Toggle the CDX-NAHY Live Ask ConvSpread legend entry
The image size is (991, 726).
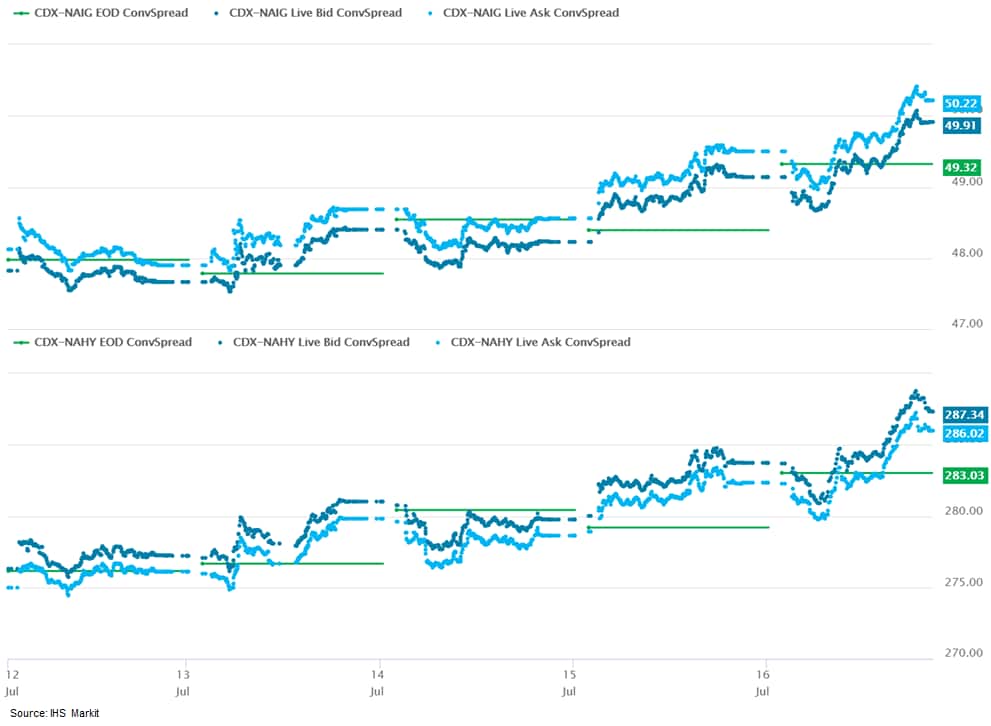(531, 342)
